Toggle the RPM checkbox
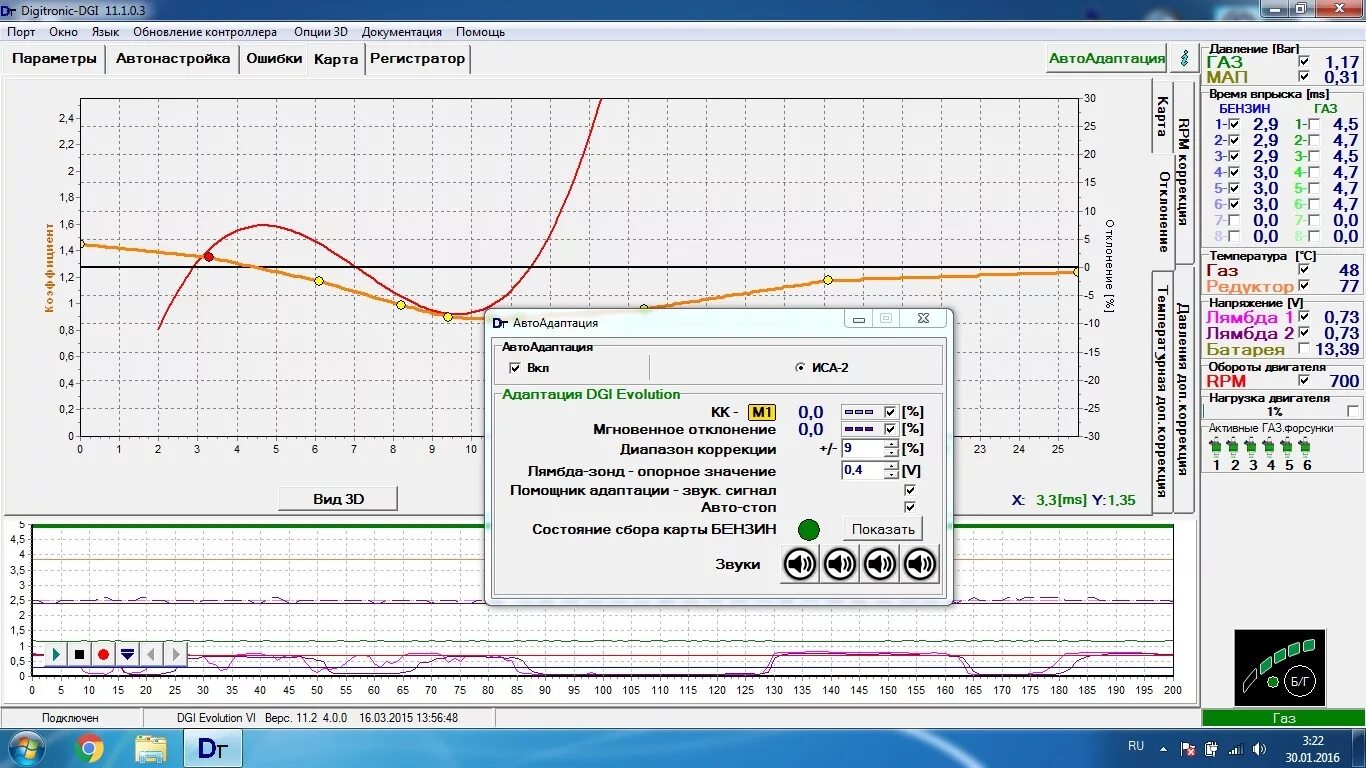 (1303, 380)
